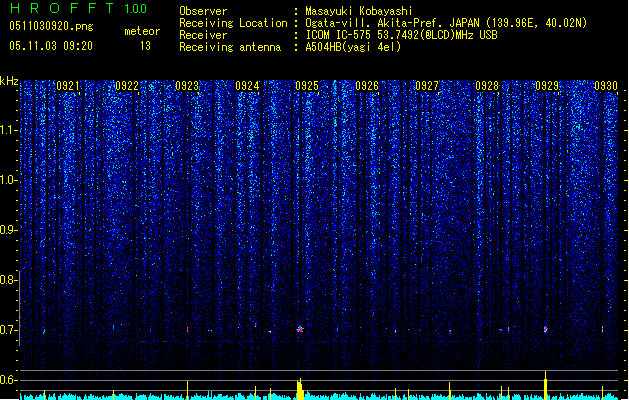Click the 'Observer' field label
The width and height of the screenshot is (629, 400).
pos(203,11)
